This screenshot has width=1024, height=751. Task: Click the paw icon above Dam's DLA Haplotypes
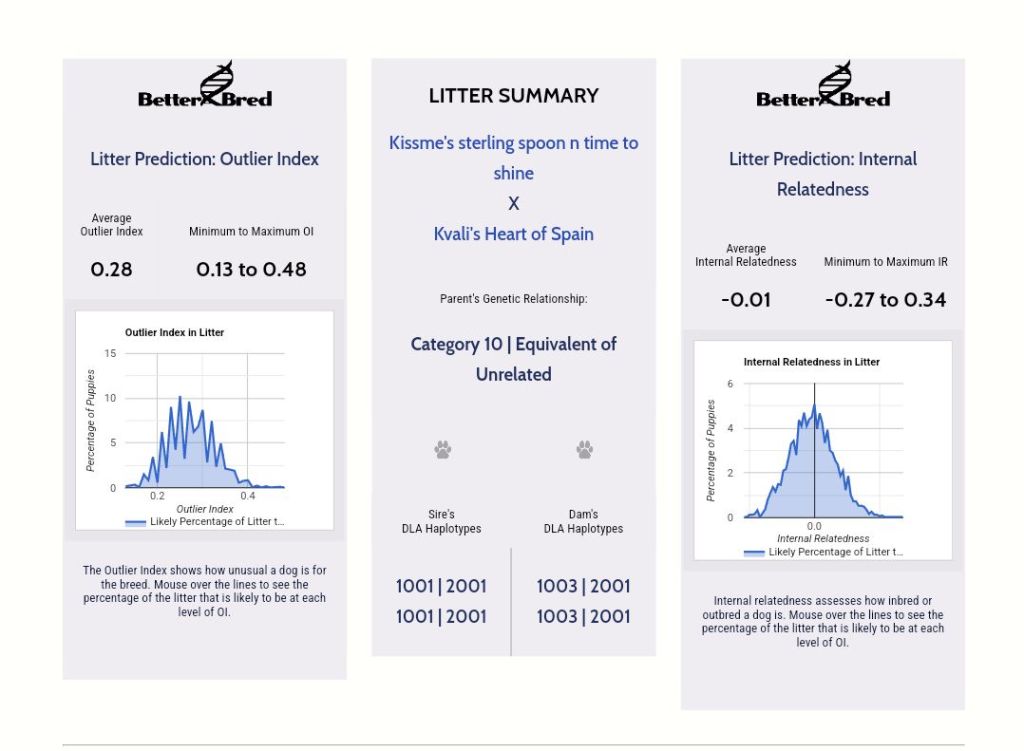(584, 450)
